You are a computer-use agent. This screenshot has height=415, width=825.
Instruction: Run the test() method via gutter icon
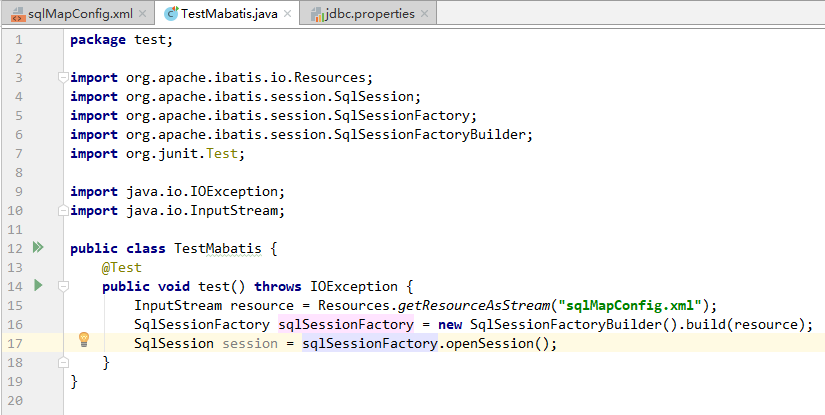click(38, 286)
